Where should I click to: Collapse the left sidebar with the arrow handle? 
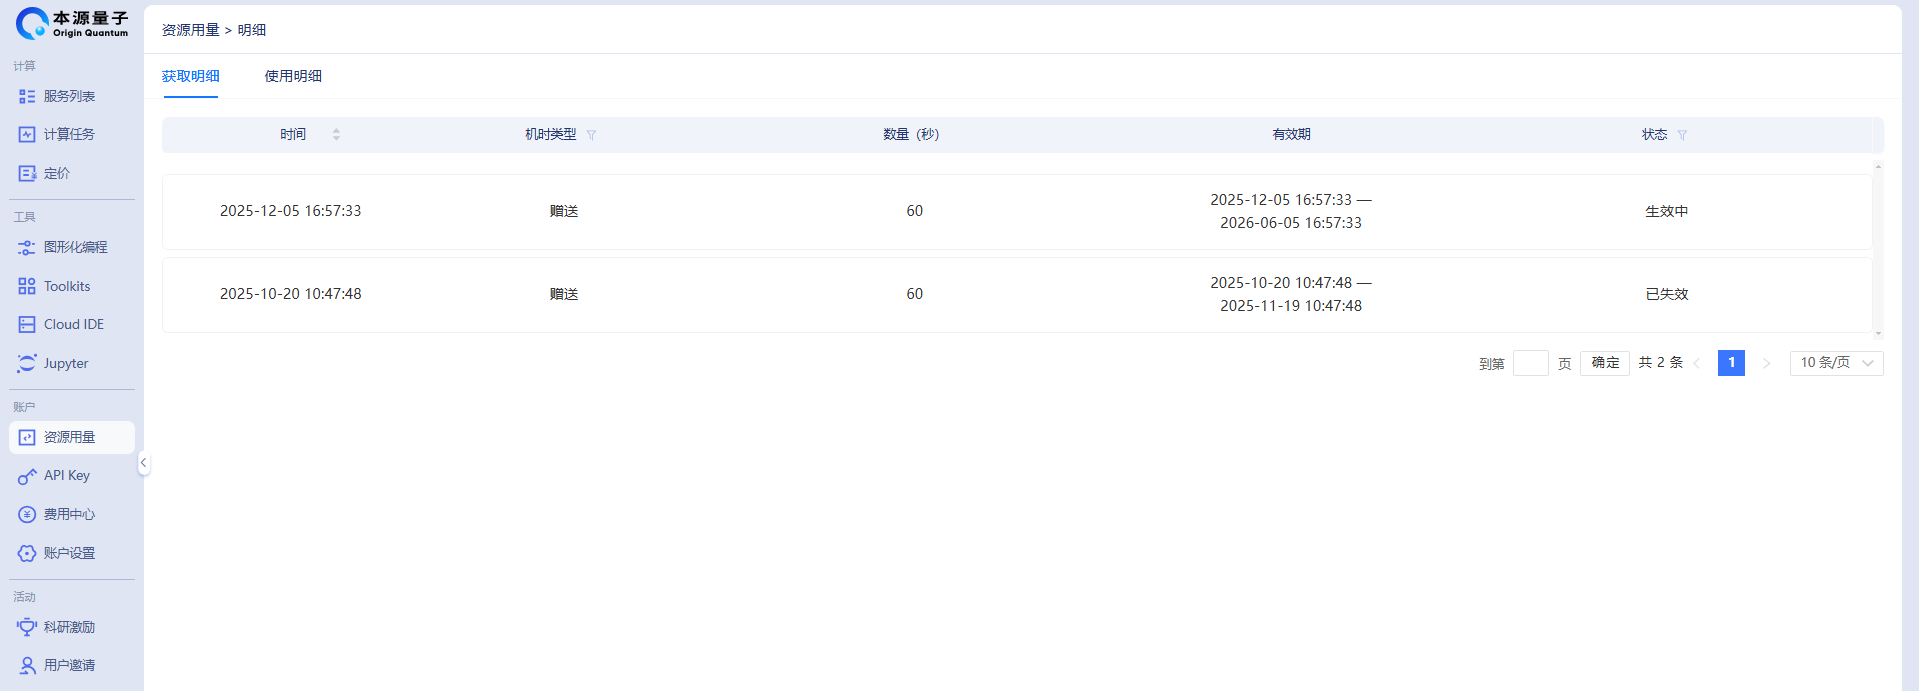click(x=144, y=463)
